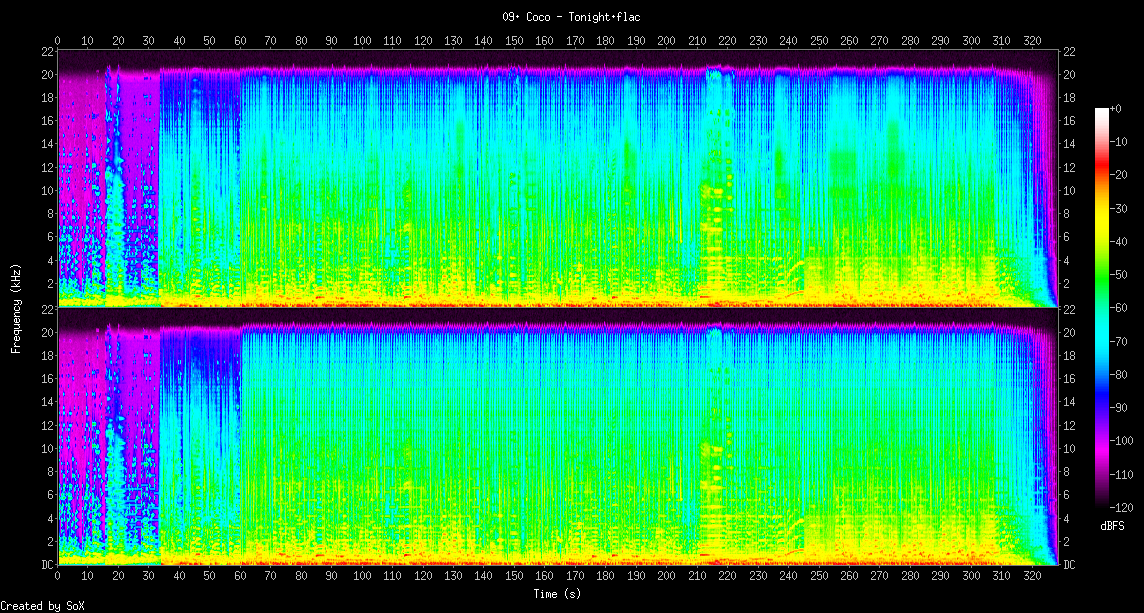Click the 60 second tick on bottom time axis
The width and height of the screenshot is (1144, 613).
(x=240, y=577)
